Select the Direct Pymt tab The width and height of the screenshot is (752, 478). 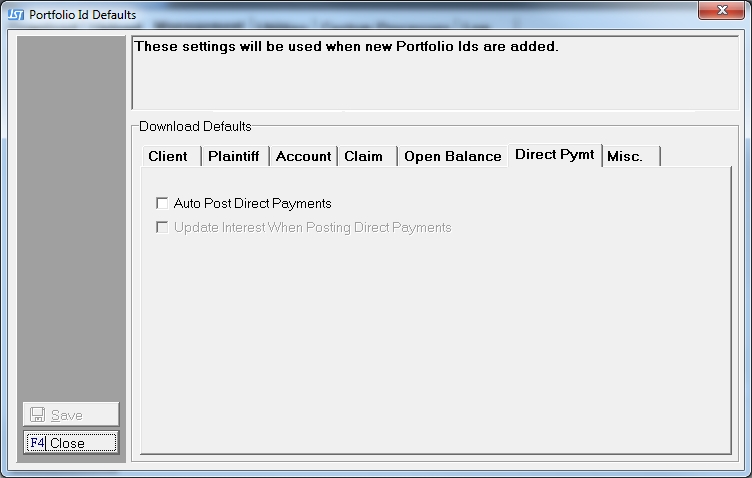click(555, 155)
